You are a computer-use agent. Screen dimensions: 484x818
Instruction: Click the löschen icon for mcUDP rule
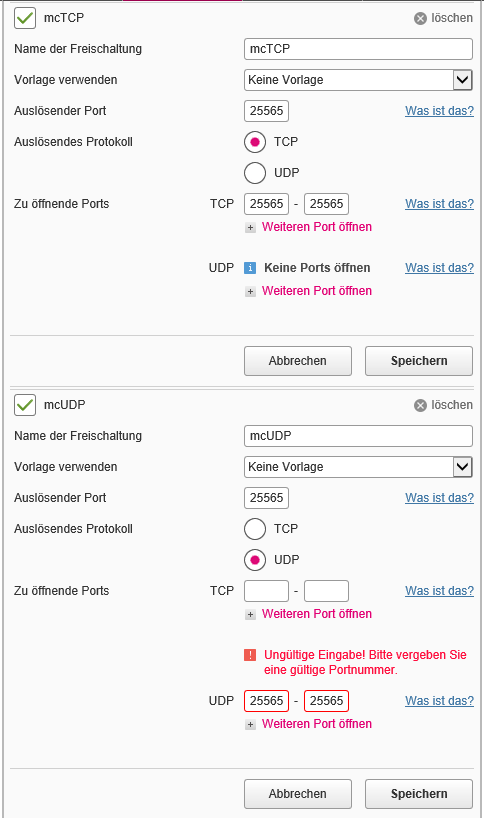click(x=420, y=406)
